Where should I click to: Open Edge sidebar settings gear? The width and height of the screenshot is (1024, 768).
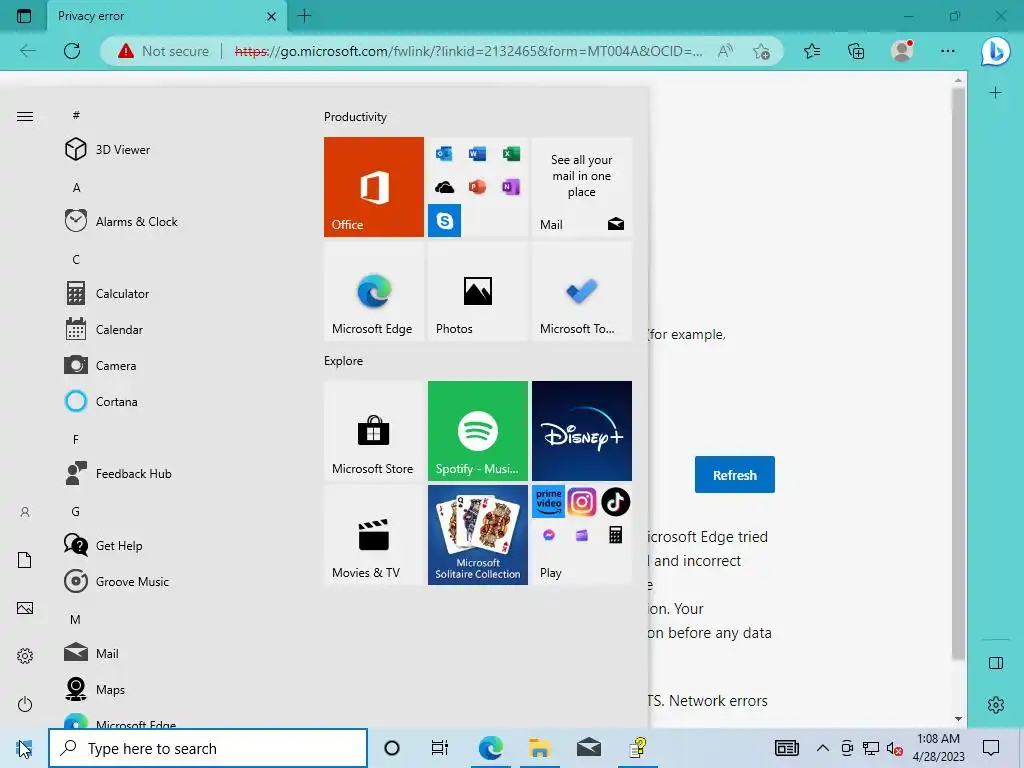click(x=996, y=705)
